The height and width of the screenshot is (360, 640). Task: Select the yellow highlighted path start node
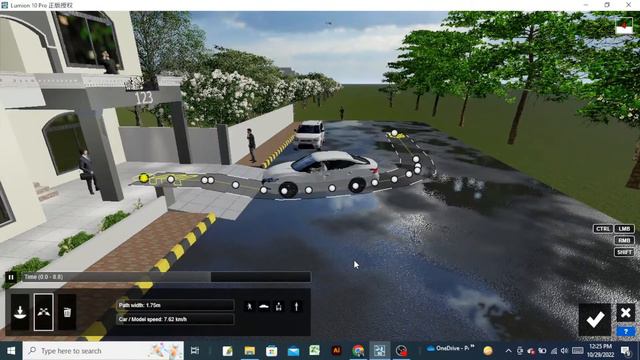(144, 178)
